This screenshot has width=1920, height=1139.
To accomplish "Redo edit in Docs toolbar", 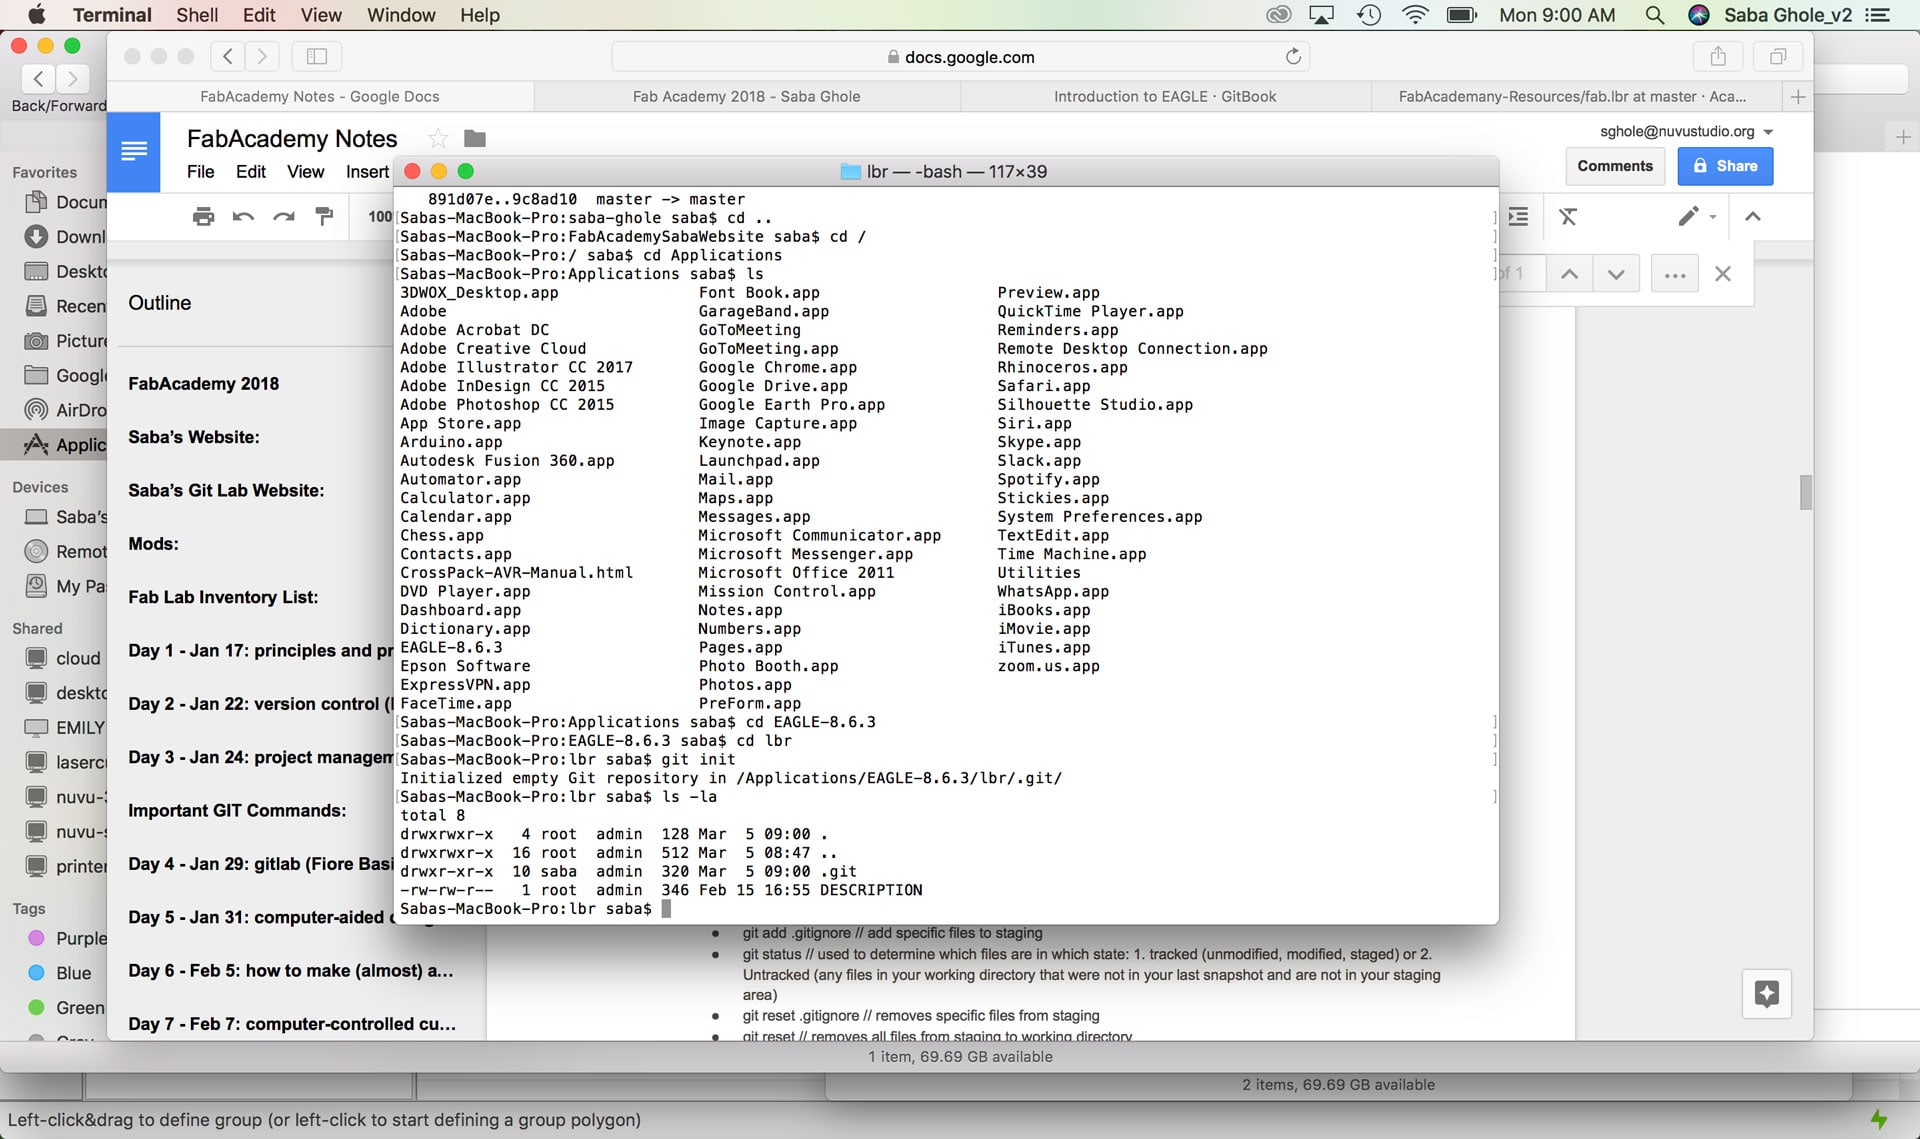I will (284, 216).
